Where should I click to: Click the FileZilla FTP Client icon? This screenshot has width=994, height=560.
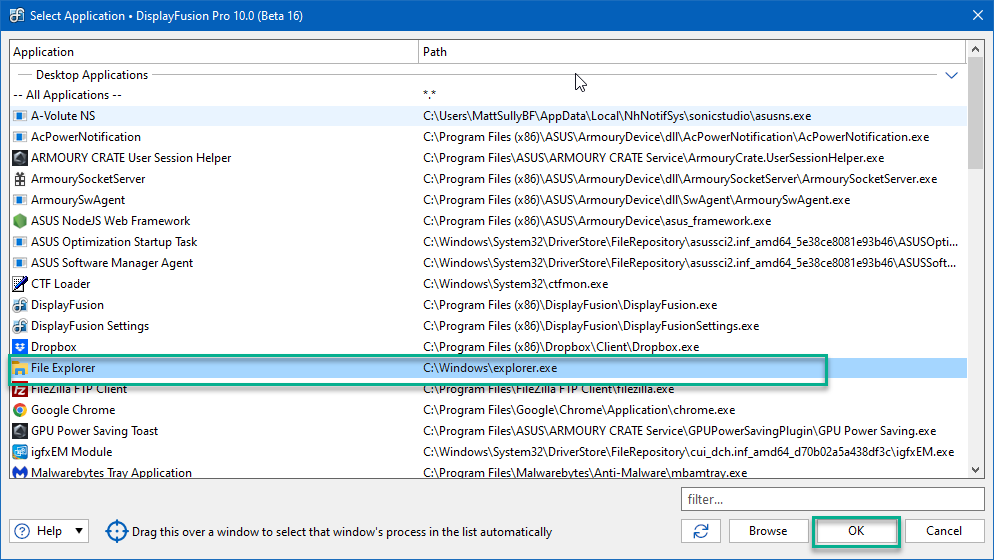tap(20, 389)
